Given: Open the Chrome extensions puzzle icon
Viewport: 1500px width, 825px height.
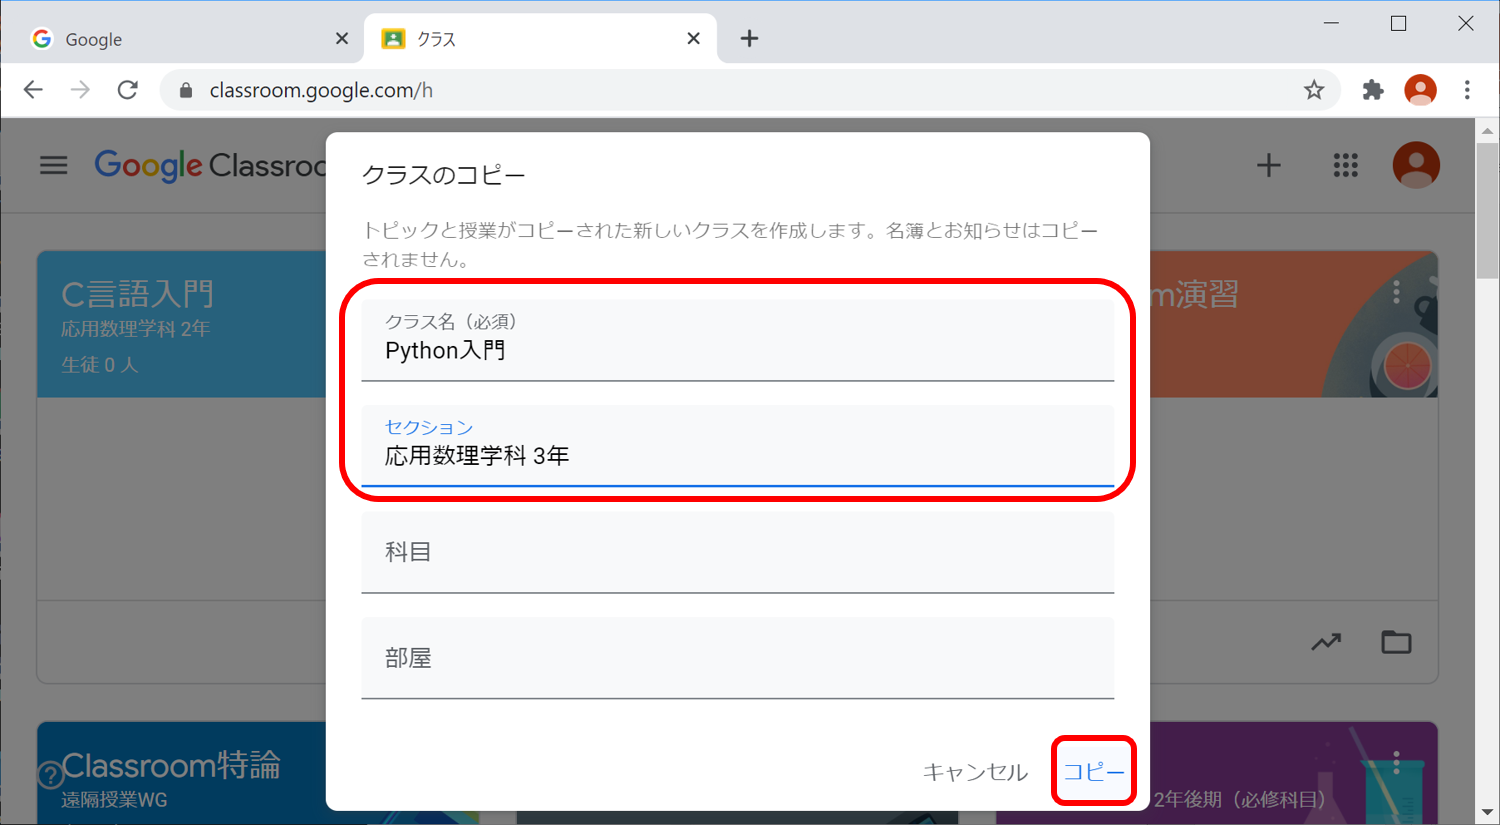Looking at the screenshot, I should click(x=1373, y=90).
